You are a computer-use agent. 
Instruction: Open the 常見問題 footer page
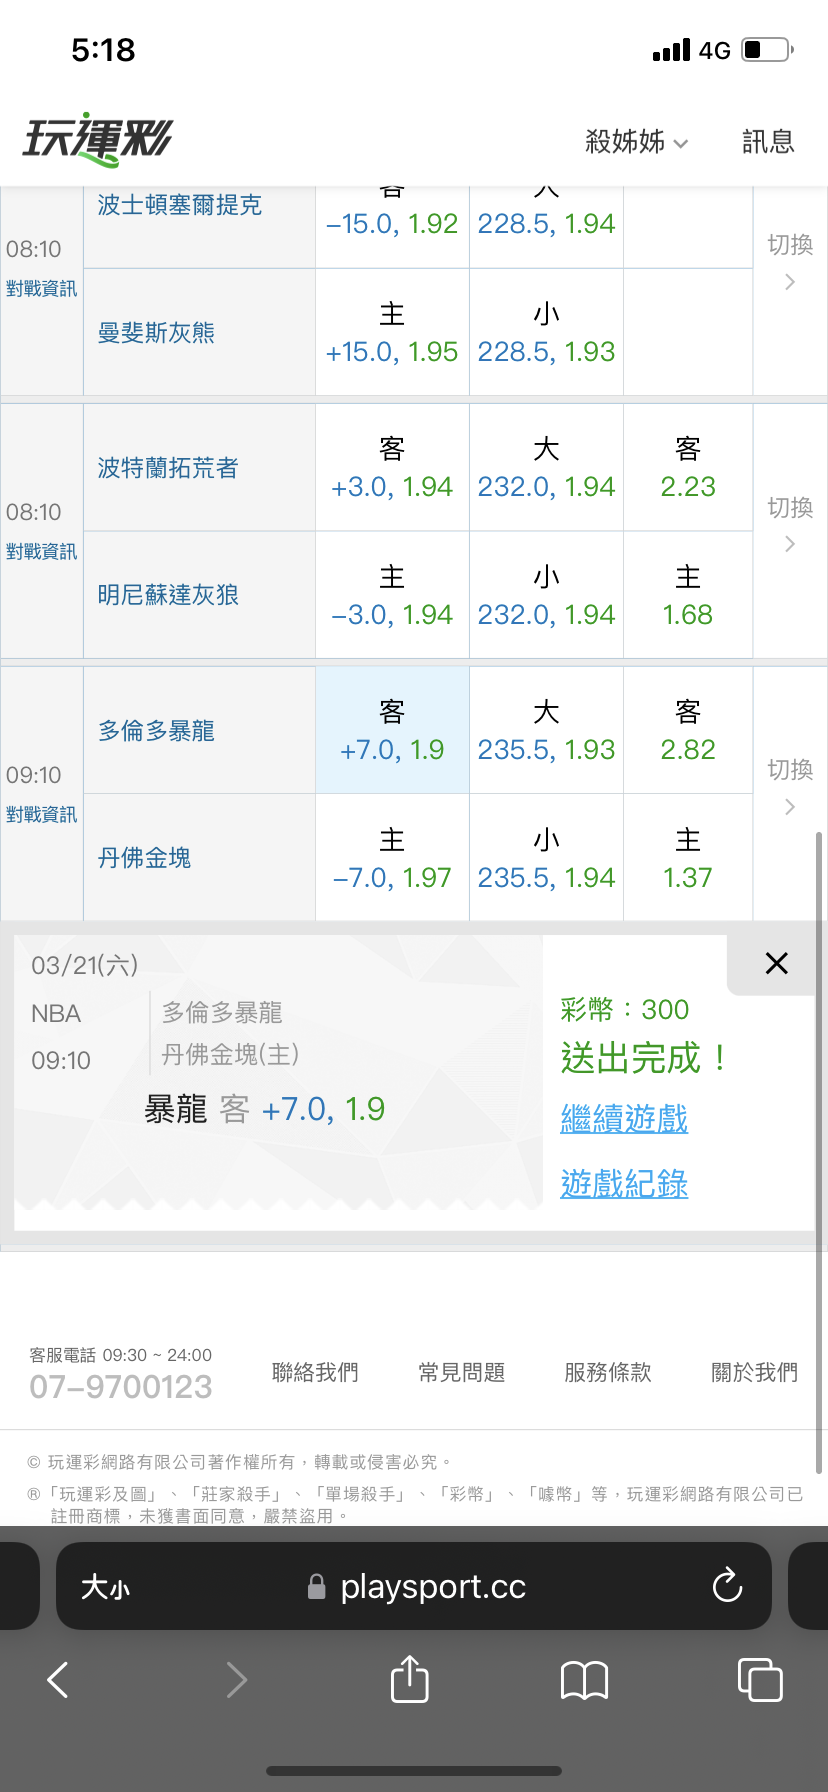(461, 1373)
